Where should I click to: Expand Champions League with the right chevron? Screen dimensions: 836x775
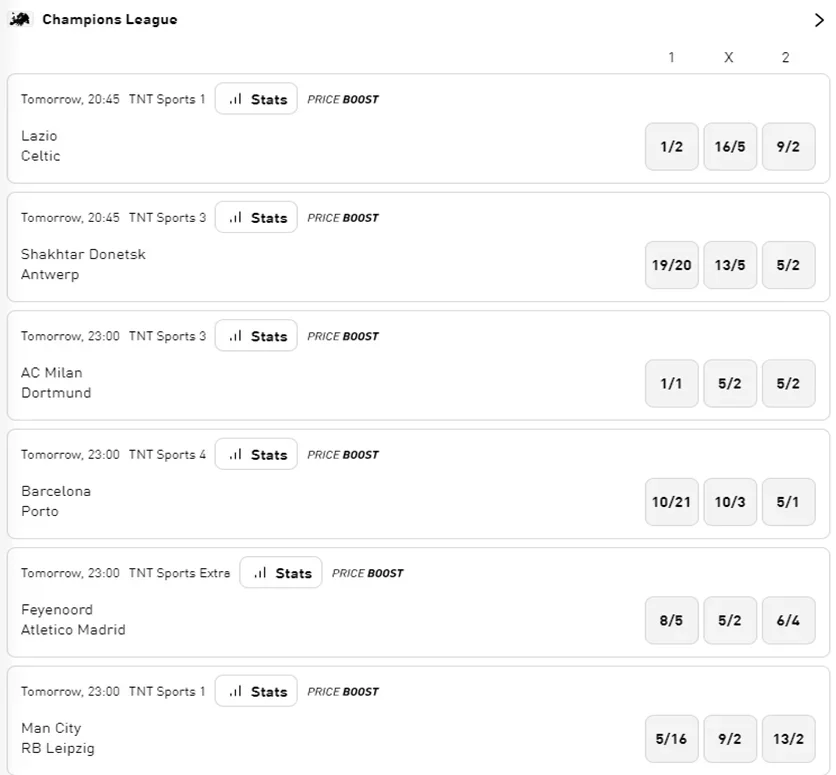tap(819, 20)
